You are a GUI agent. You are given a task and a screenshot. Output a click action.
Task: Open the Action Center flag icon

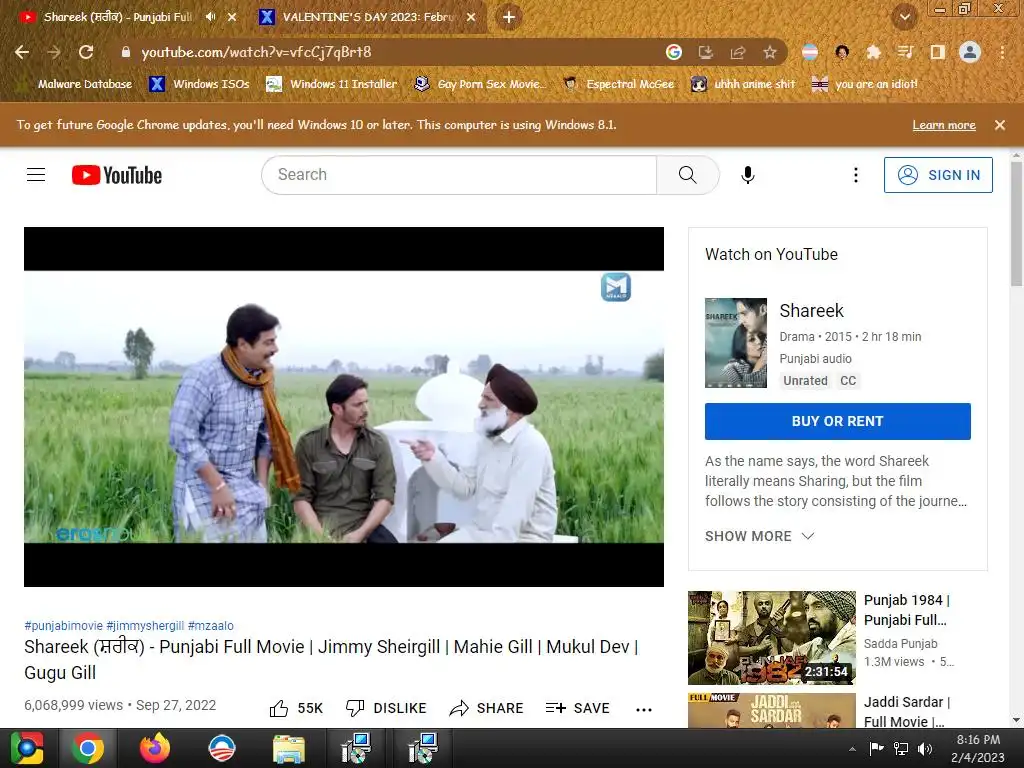[x=876, y=749]
